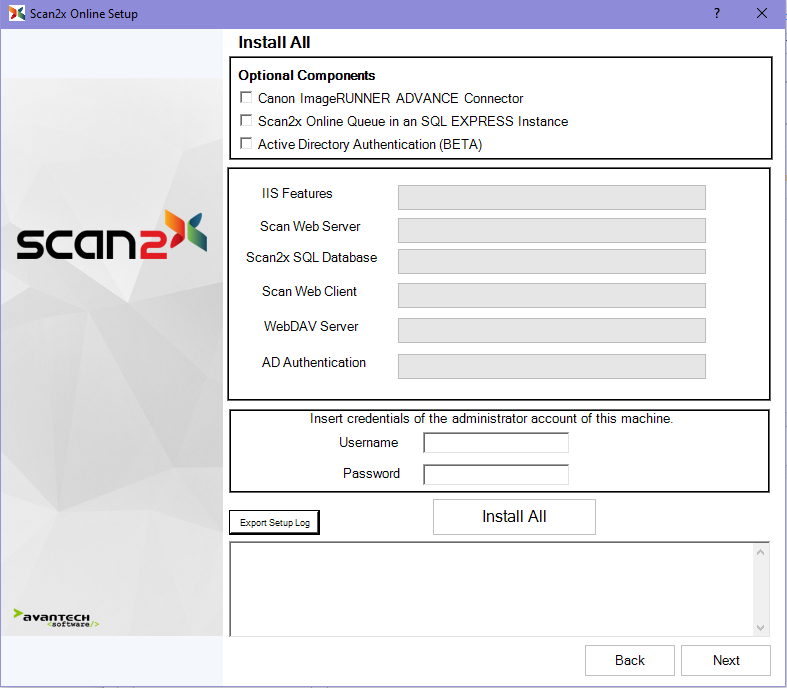This screenshot has height=688, width=787.
Task: Click the help question mark button
Action: click(x=717, y=14)
